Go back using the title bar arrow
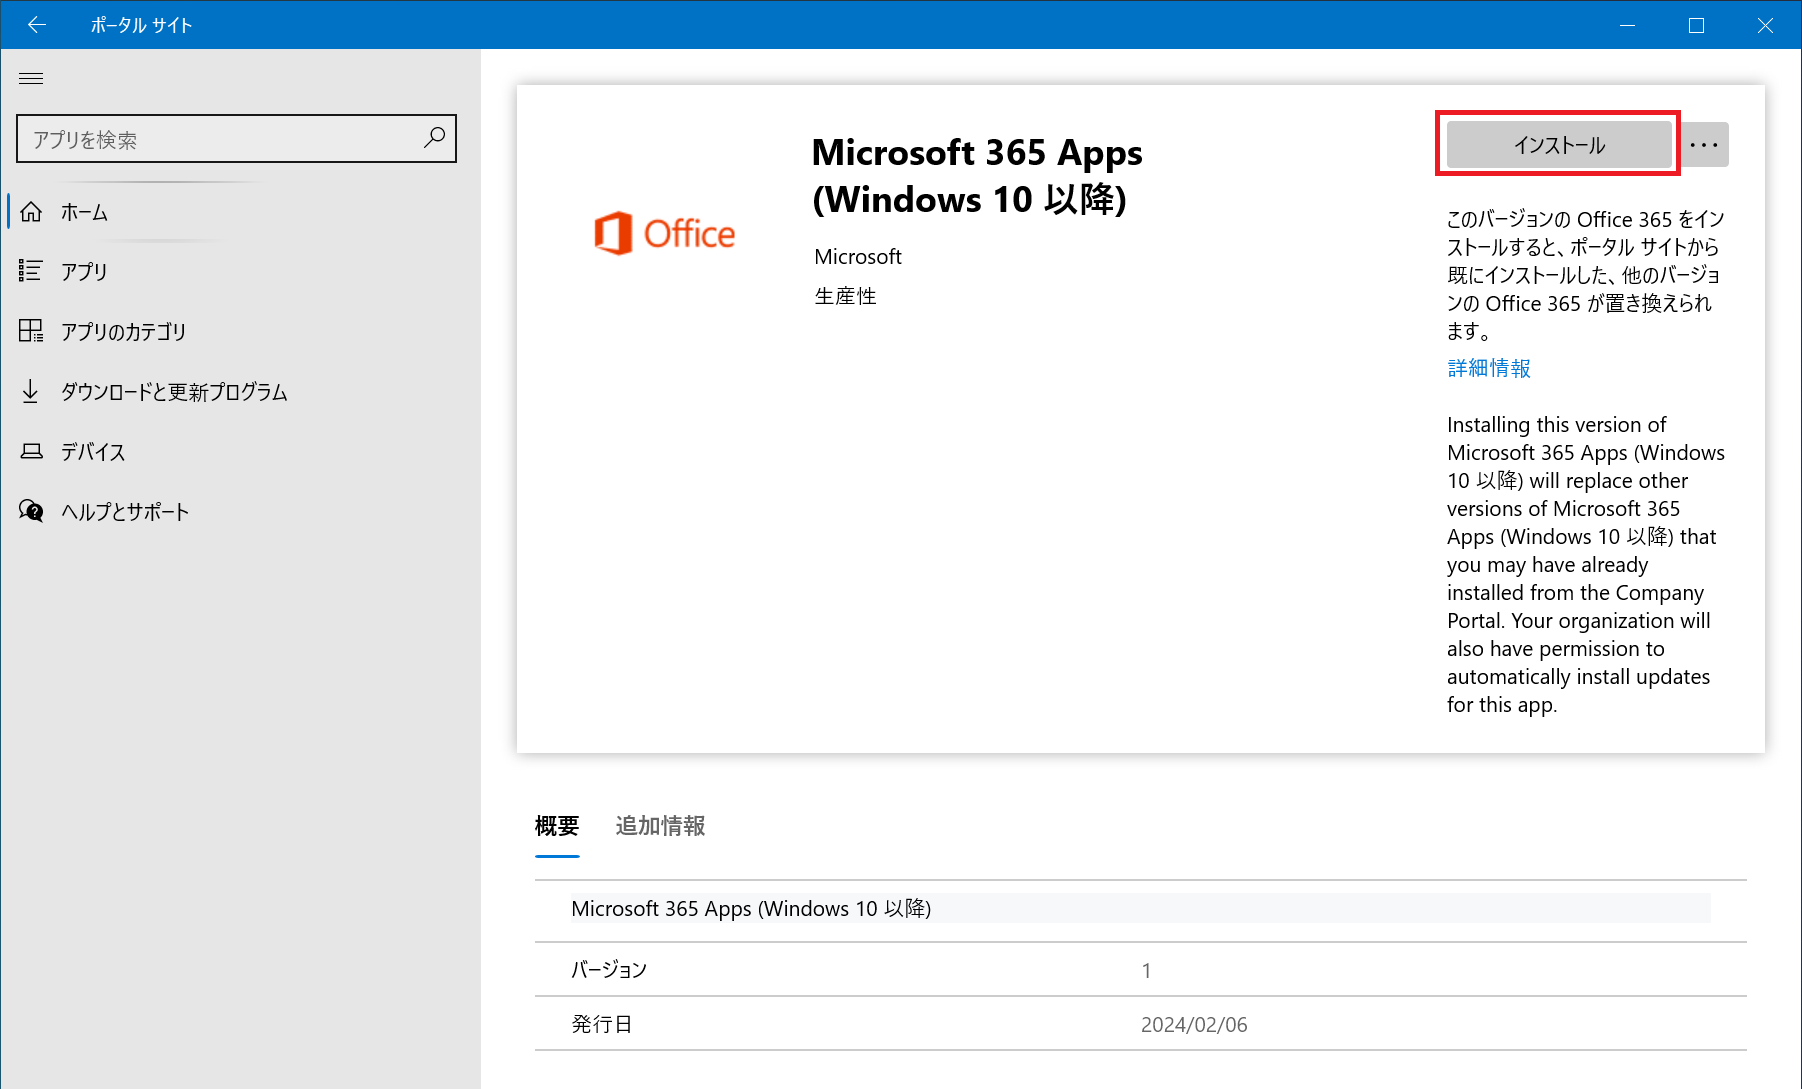This screenshot has height=1089, width=1802. point(37,25)
